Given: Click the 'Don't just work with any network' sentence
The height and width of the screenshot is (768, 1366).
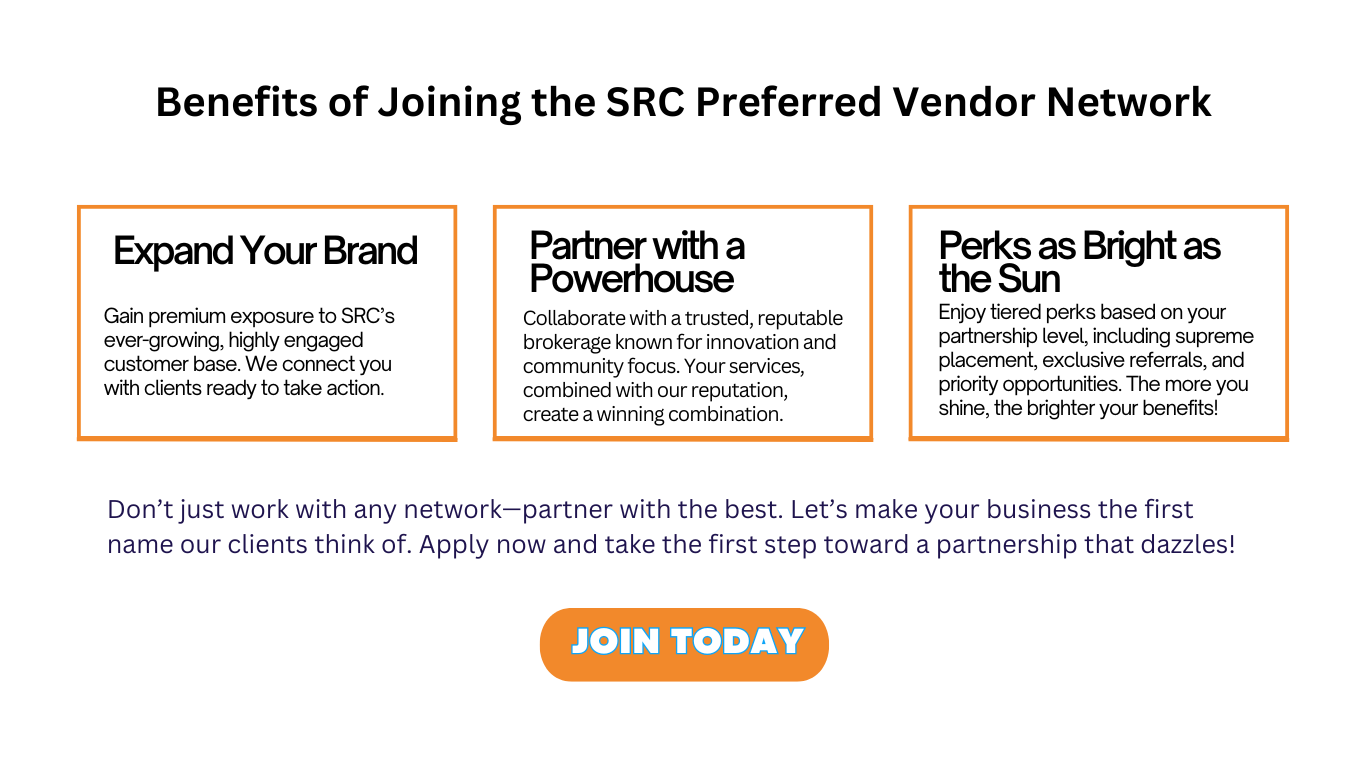Looking at the screenshot, I should (x=444, y=510).
